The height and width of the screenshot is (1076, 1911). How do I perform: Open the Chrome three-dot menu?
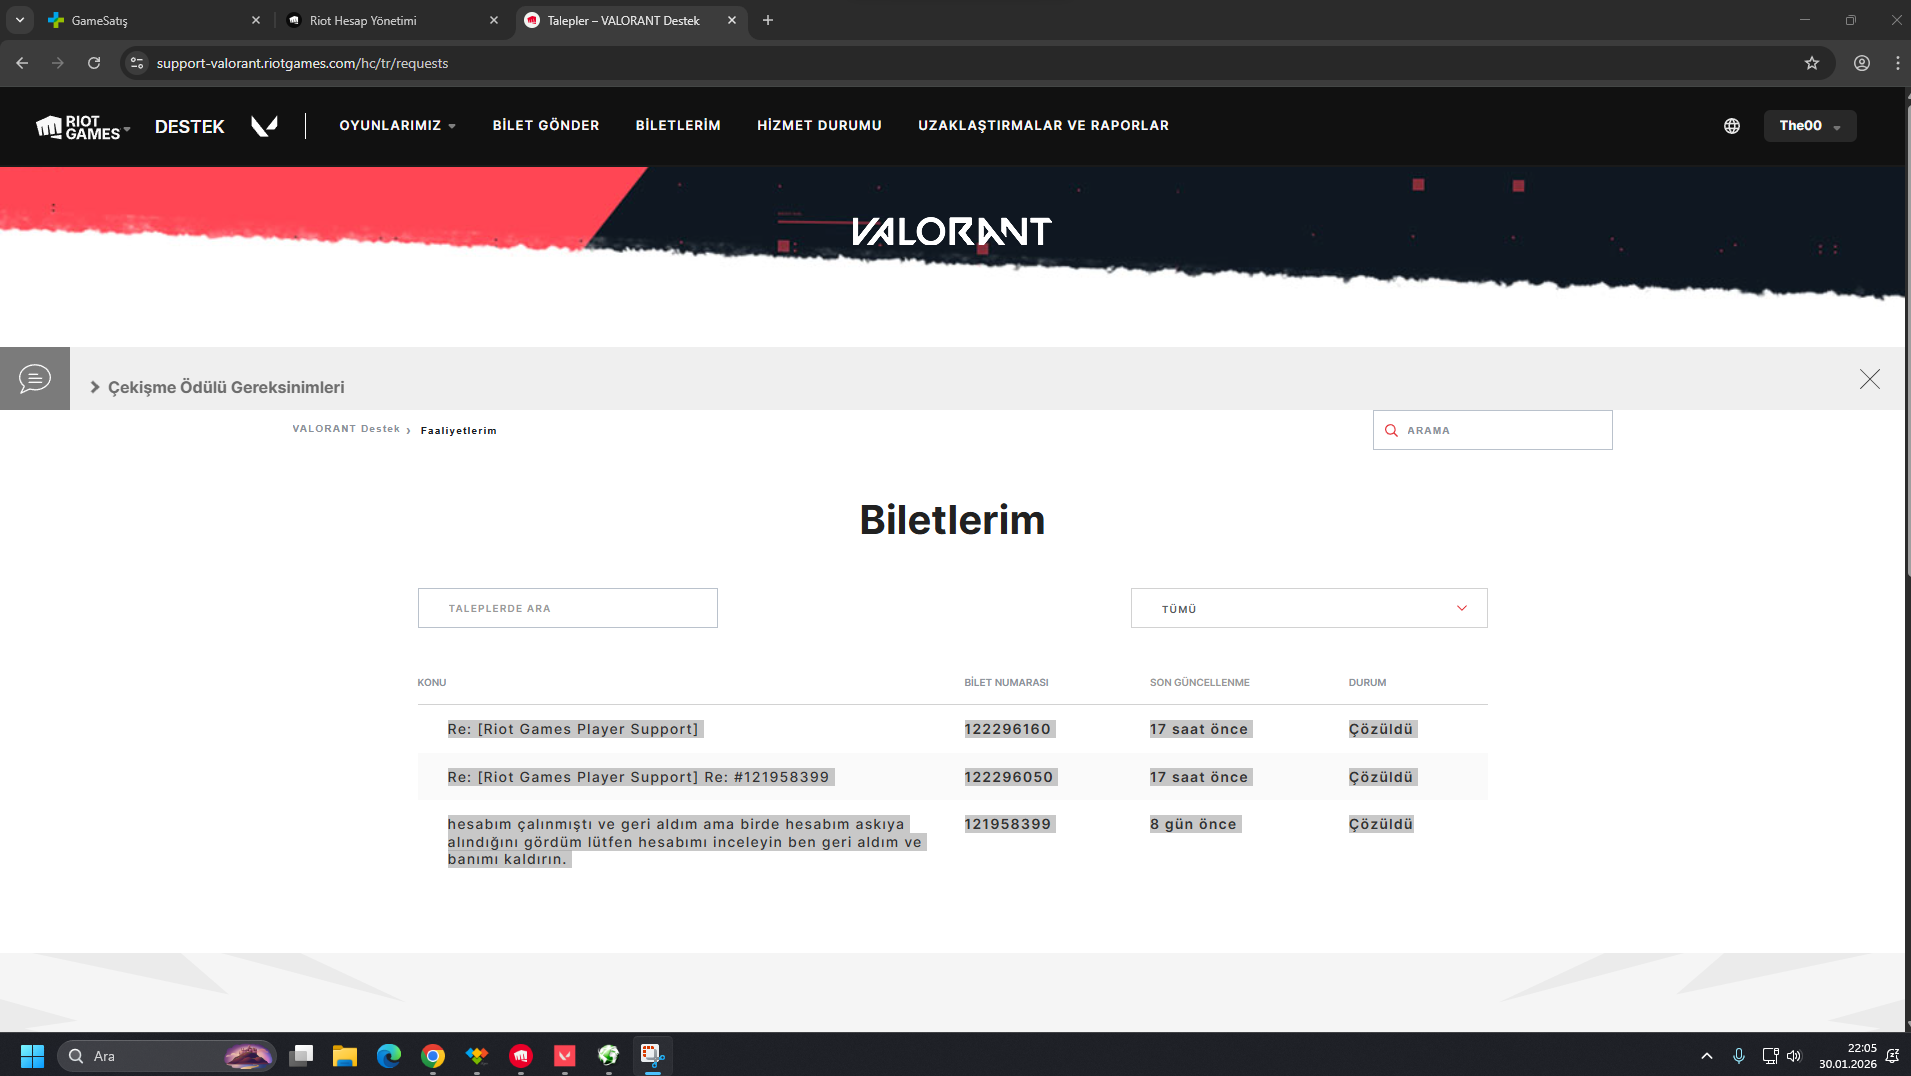pyautogui.click(x=1897, y=63)
